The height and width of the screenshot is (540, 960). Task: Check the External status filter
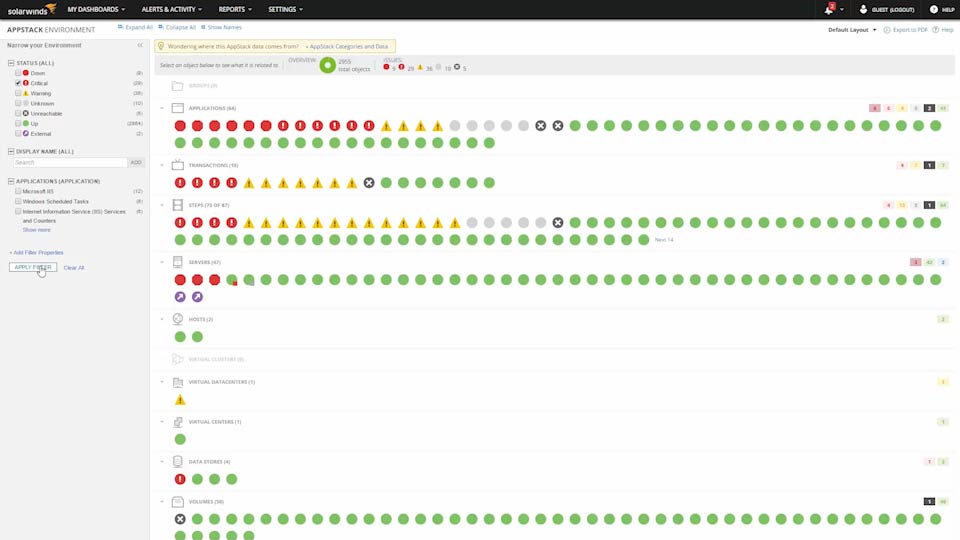click(x=18, y=133)
